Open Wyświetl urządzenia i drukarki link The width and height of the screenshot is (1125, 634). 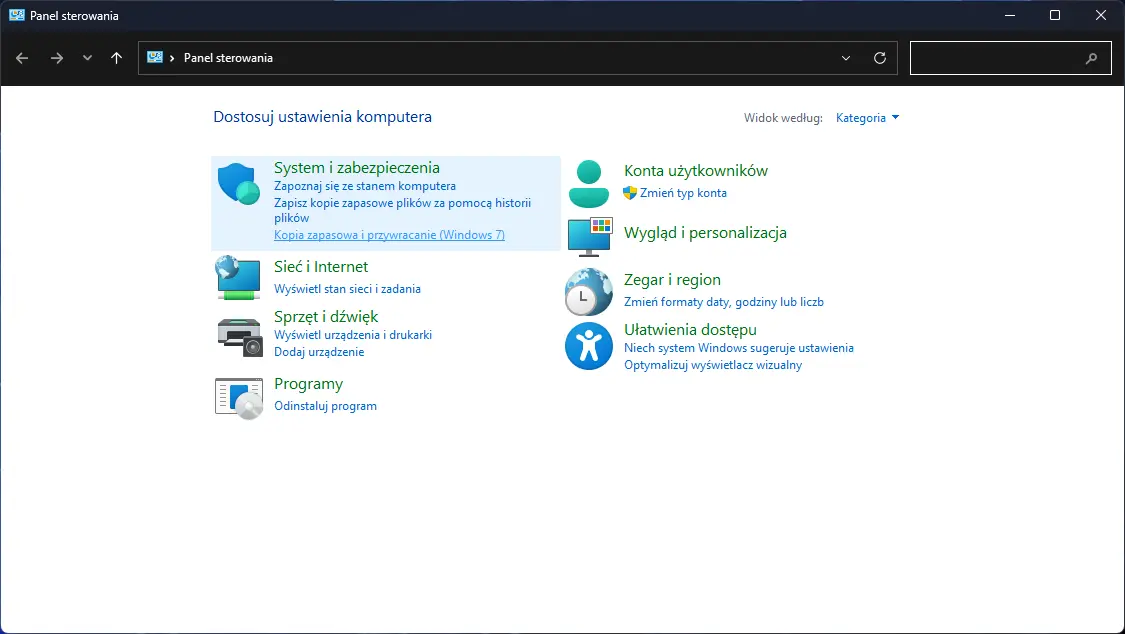353,335
